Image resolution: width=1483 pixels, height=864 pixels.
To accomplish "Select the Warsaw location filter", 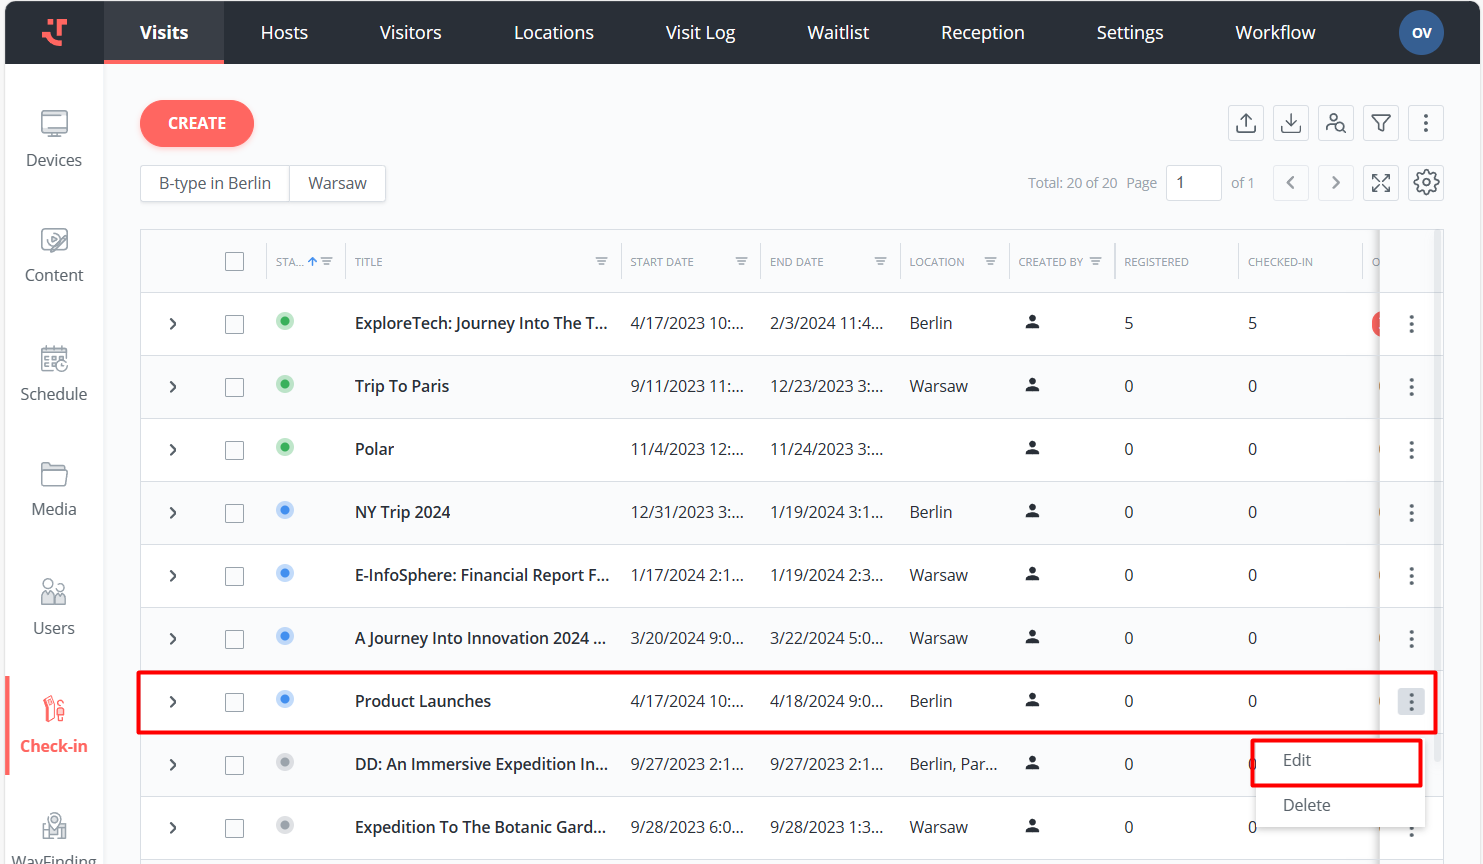I will (337, 184).
